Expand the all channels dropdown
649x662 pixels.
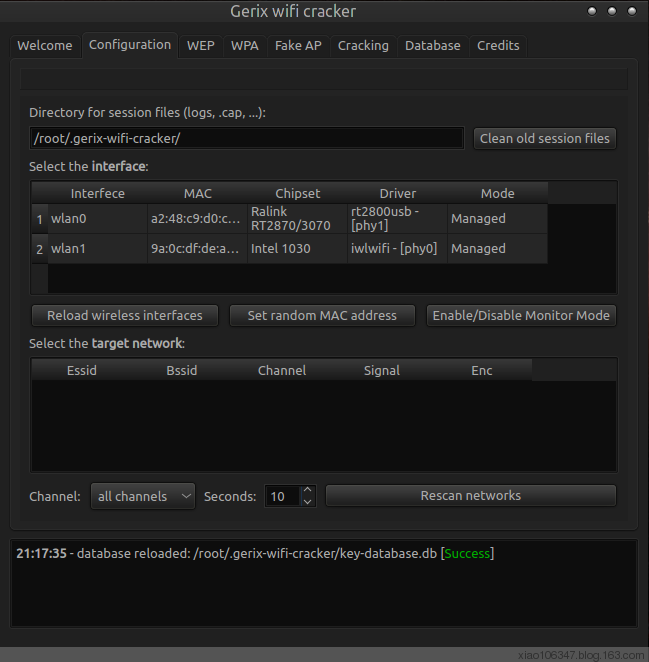click(143, 496)
